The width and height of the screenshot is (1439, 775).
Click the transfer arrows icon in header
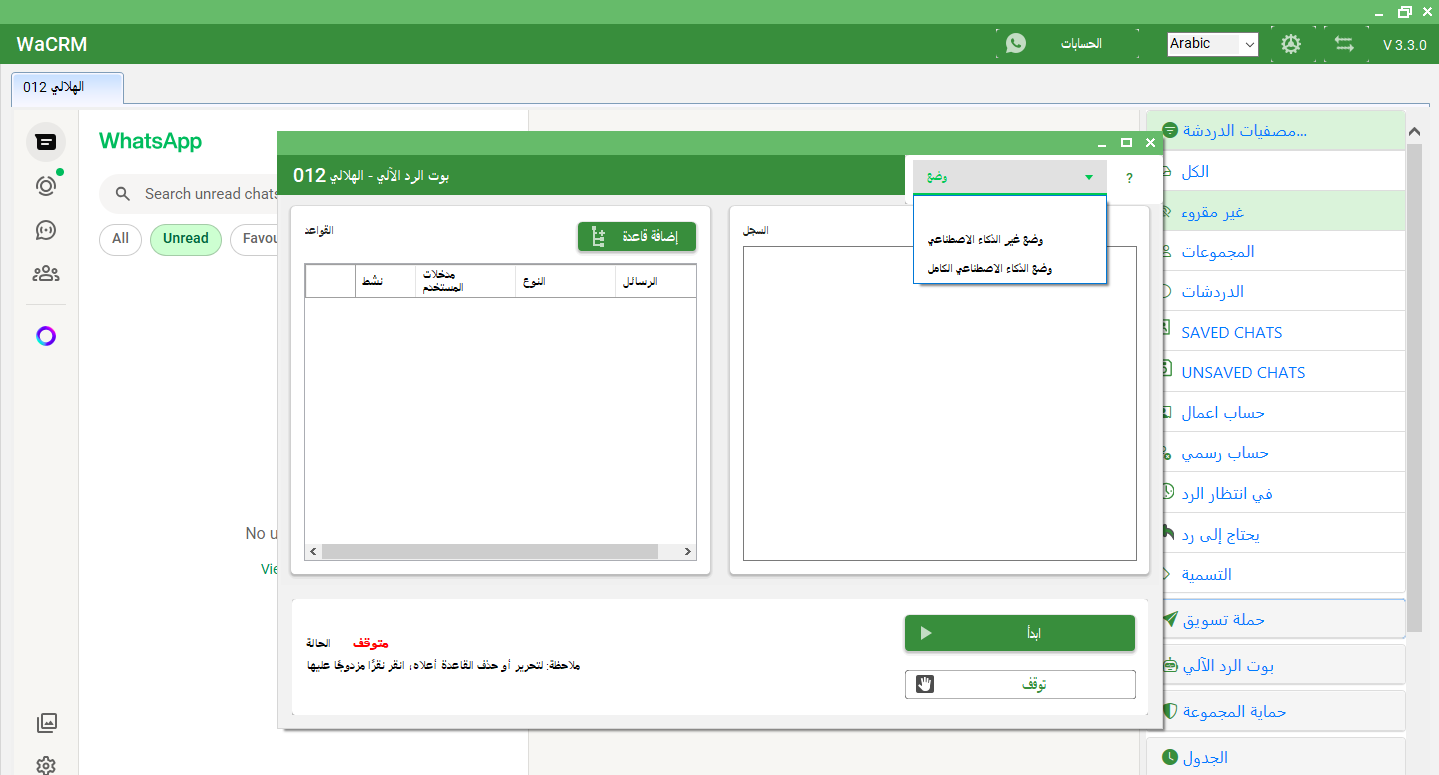point(1344,44)
